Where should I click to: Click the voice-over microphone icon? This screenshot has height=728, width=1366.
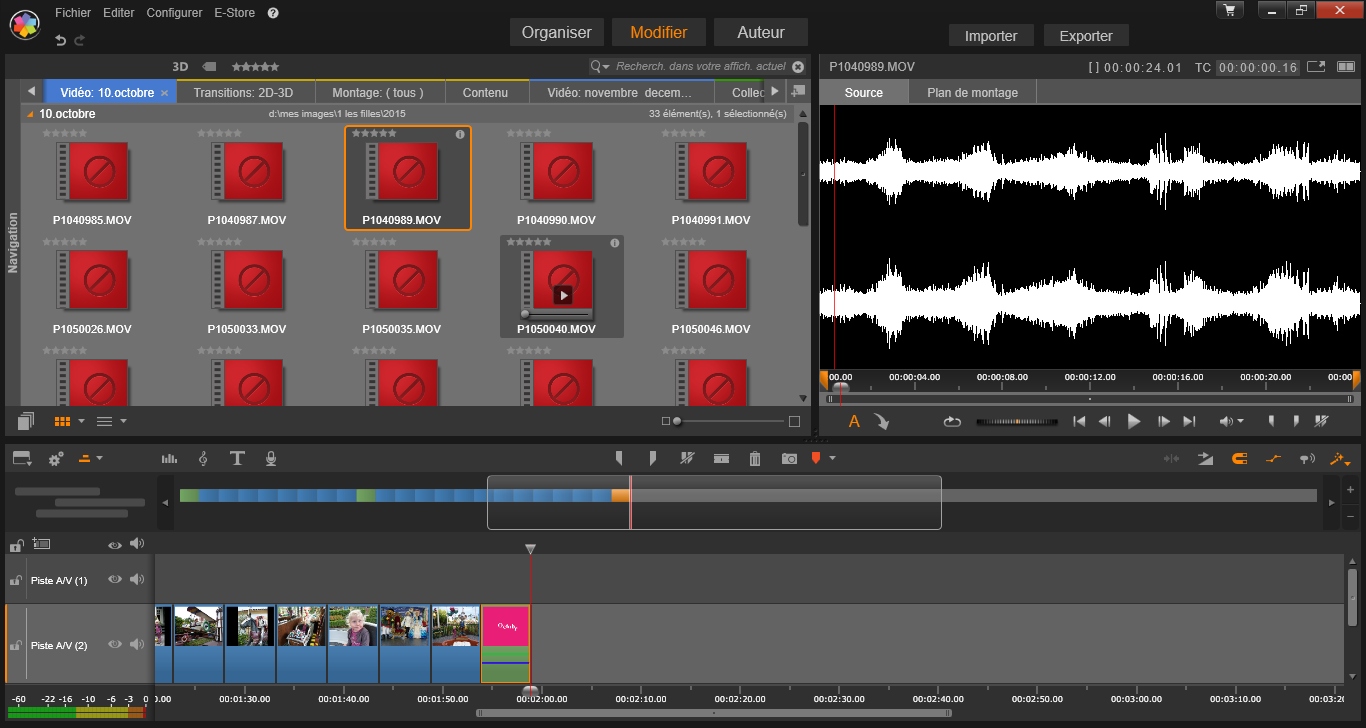click(270, 458)
